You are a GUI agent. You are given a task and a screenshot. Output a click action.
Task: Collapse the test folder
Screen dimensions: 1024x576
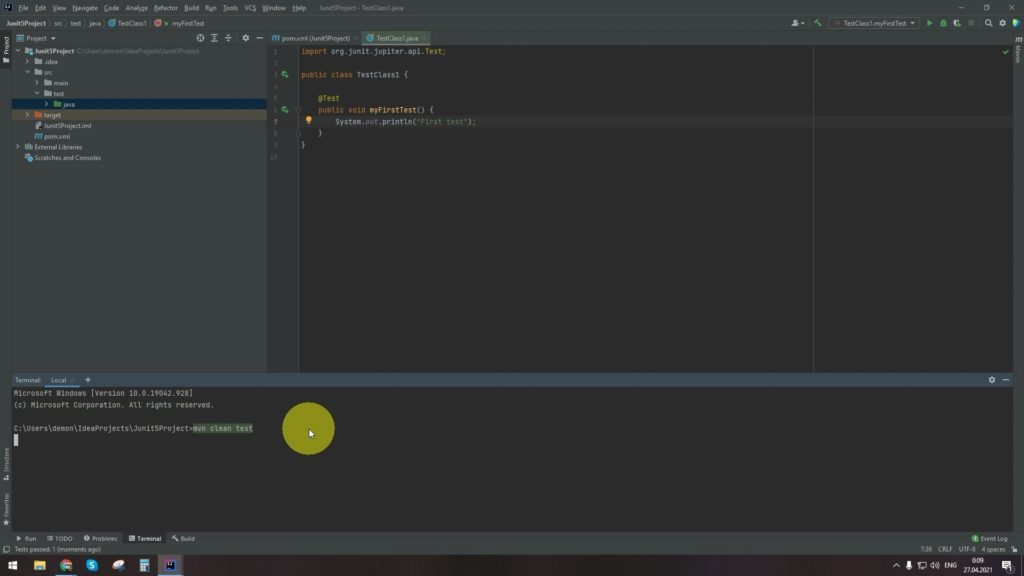coord(37,93)
